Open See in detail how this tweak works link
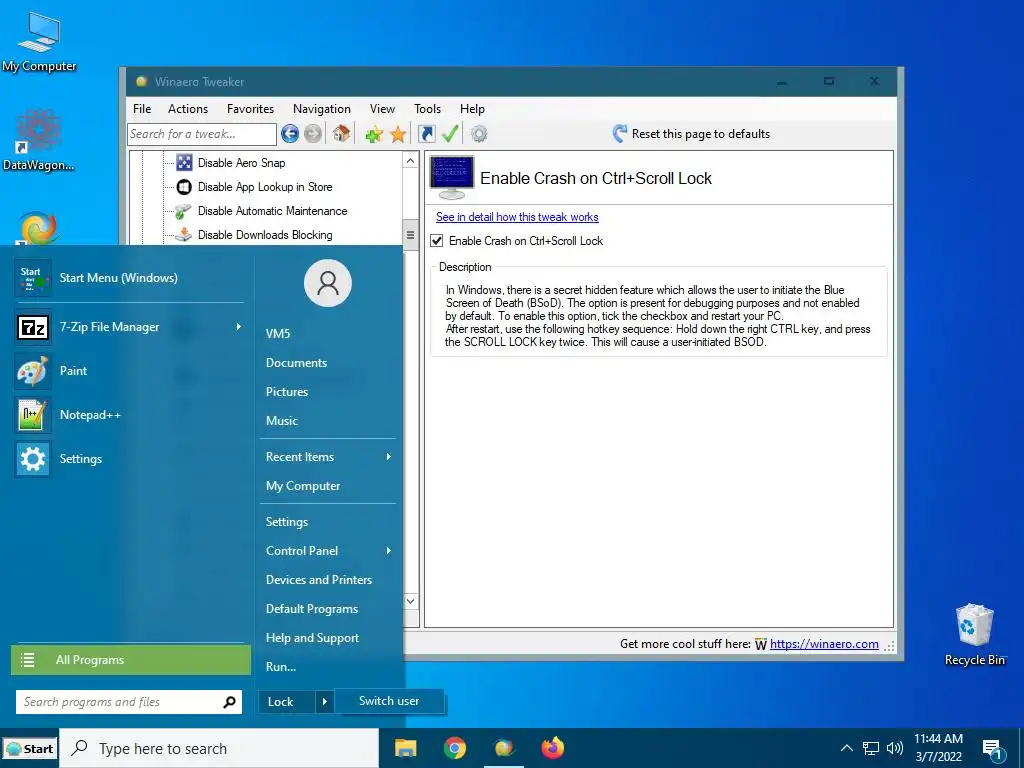This screenshot has width=1024, height=768. pos(517,217)
